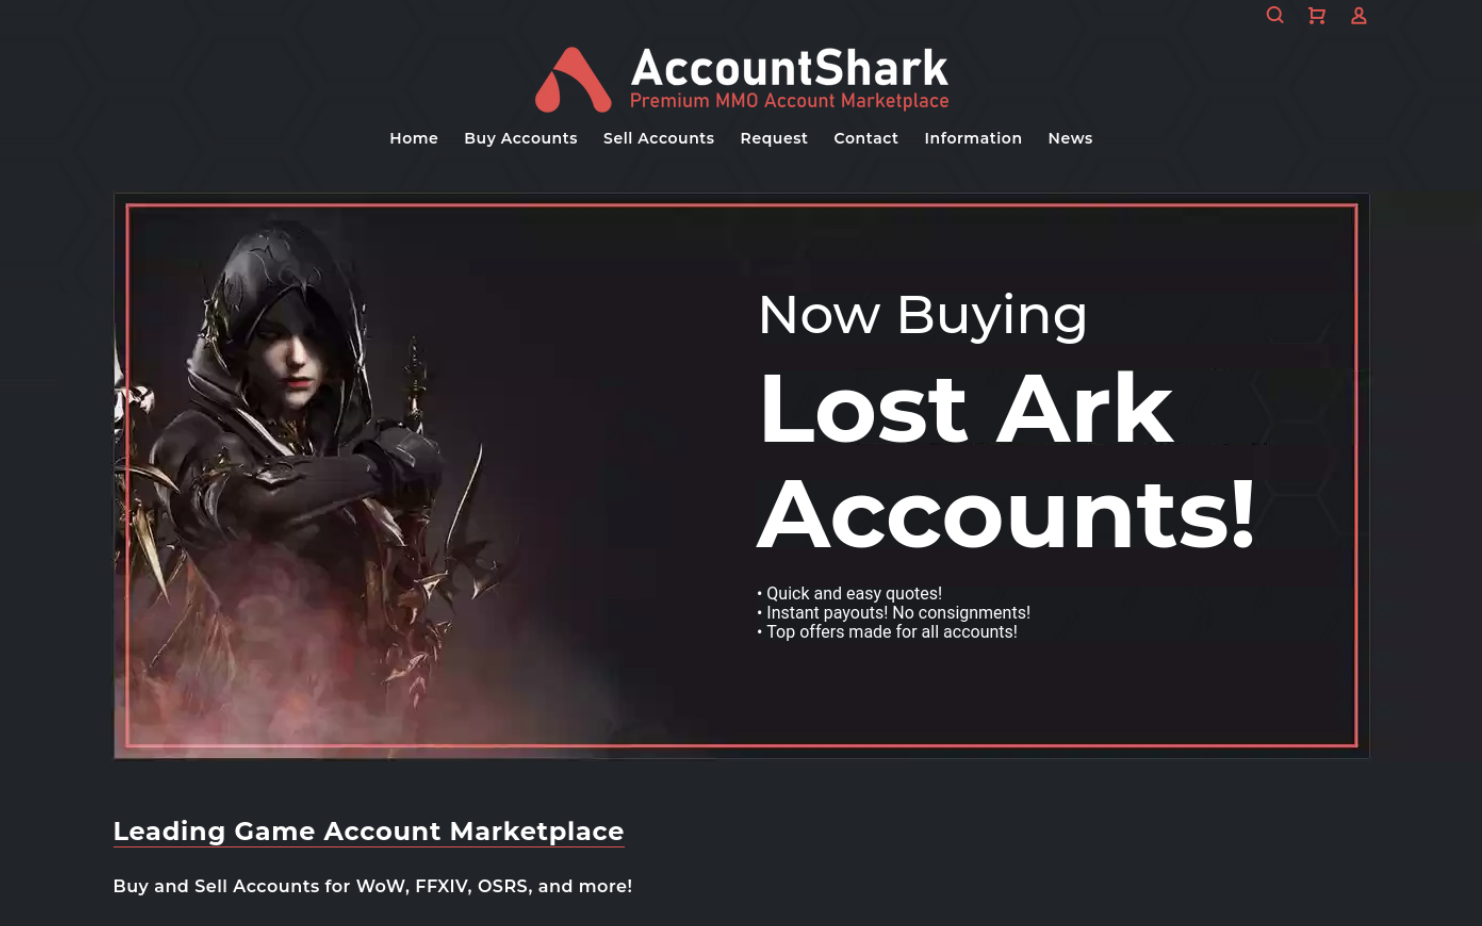Click the red AccountShark shark-fin logo
Image resolution: width=1482 pixels, height=926 pixels.
(573, 80)
